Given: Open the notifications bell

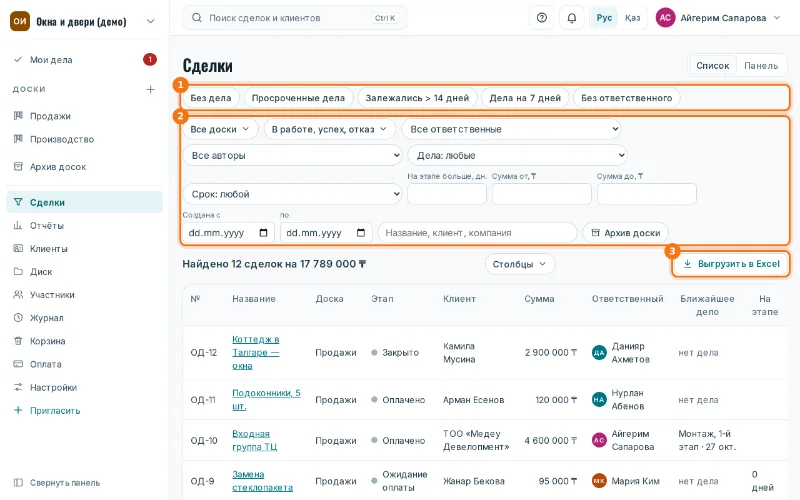Looking at the screenshot, I should (x=572, y=18).
